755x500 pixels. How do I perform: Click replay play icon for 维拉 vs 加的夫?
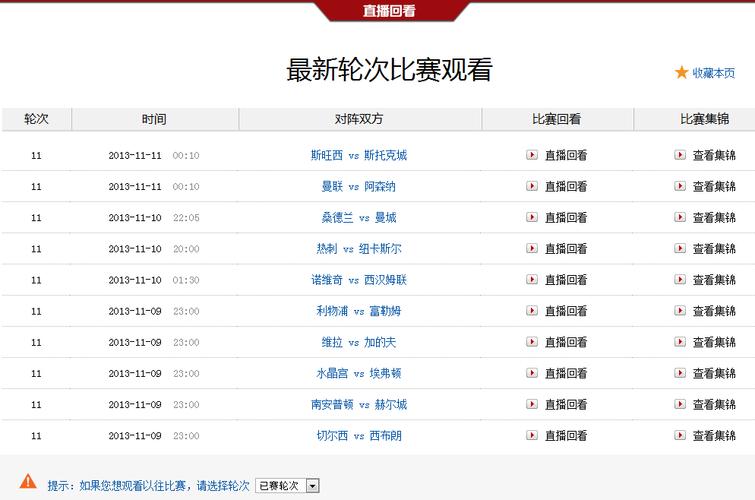[532, 342]
